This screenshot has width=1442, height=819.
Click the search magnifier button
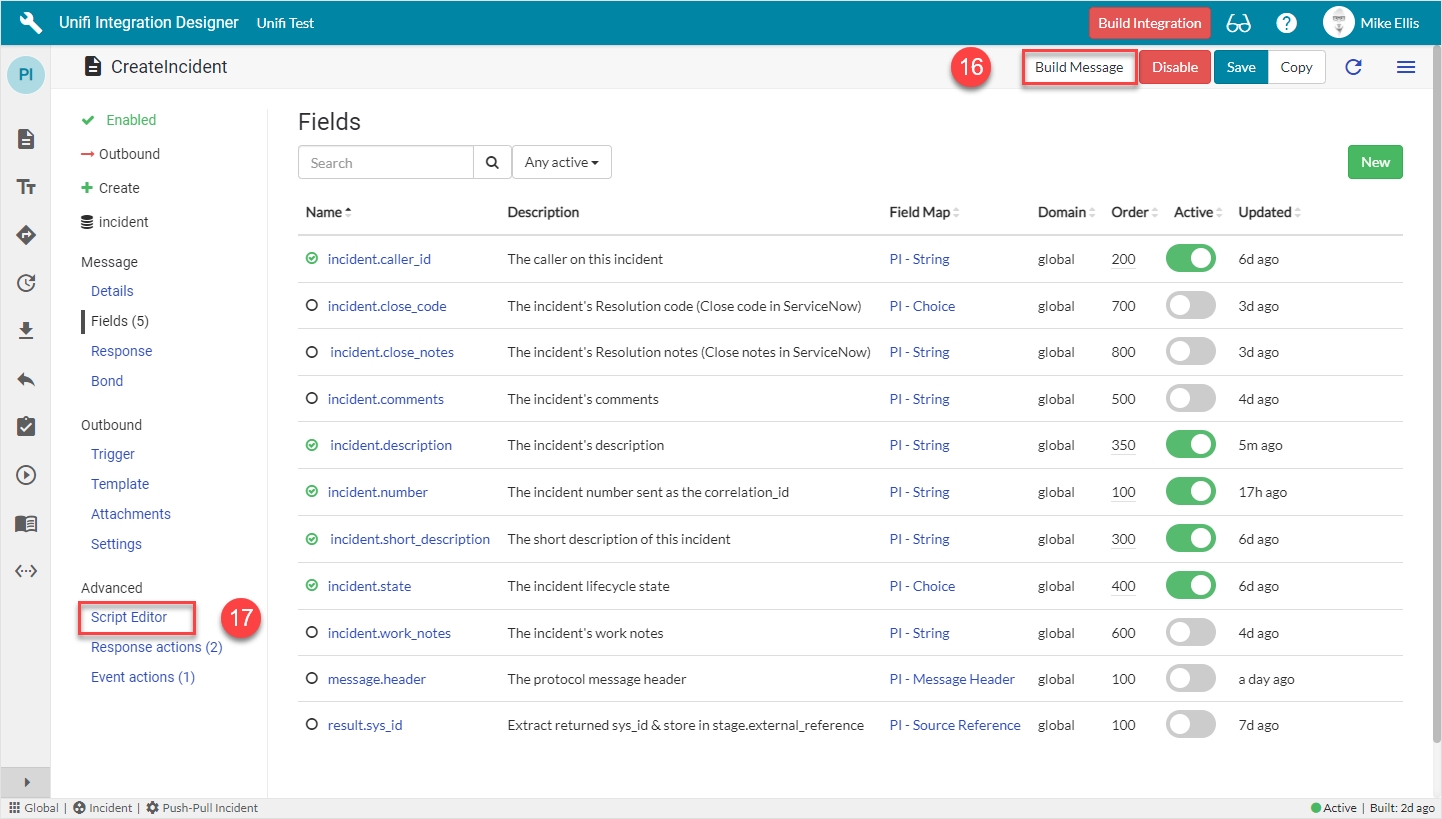tap(491, 162)
